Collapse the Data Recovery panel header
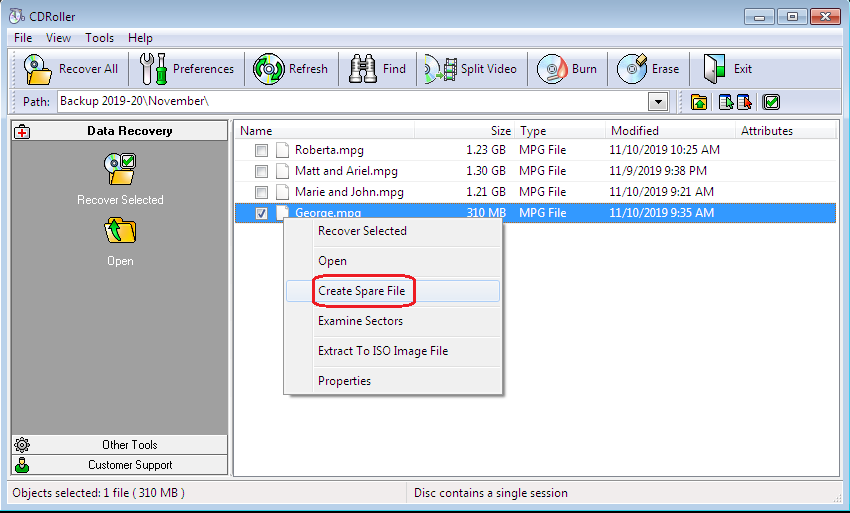The image size is (850, 513). (120, 131)
